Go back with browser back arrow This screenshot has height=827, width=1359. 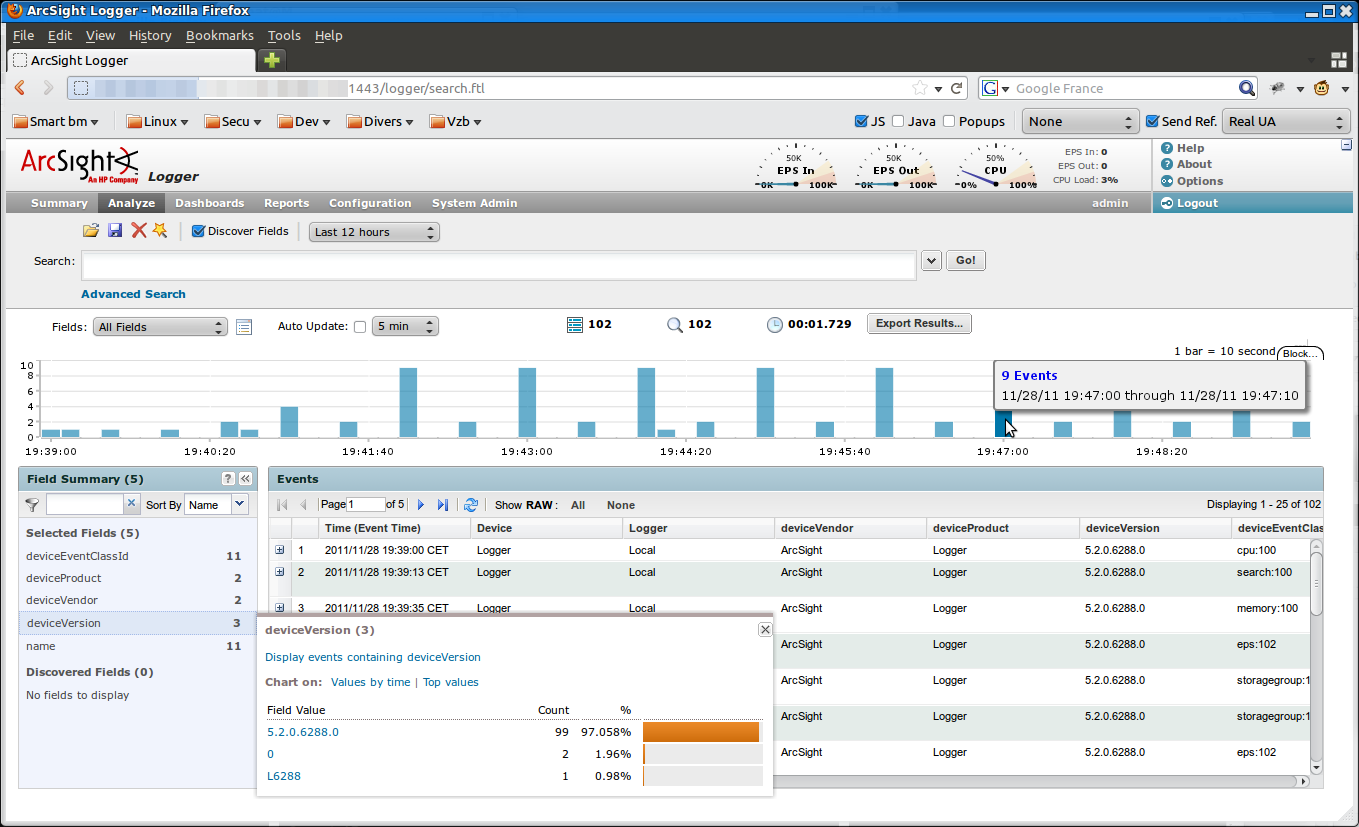coord(20,88)
